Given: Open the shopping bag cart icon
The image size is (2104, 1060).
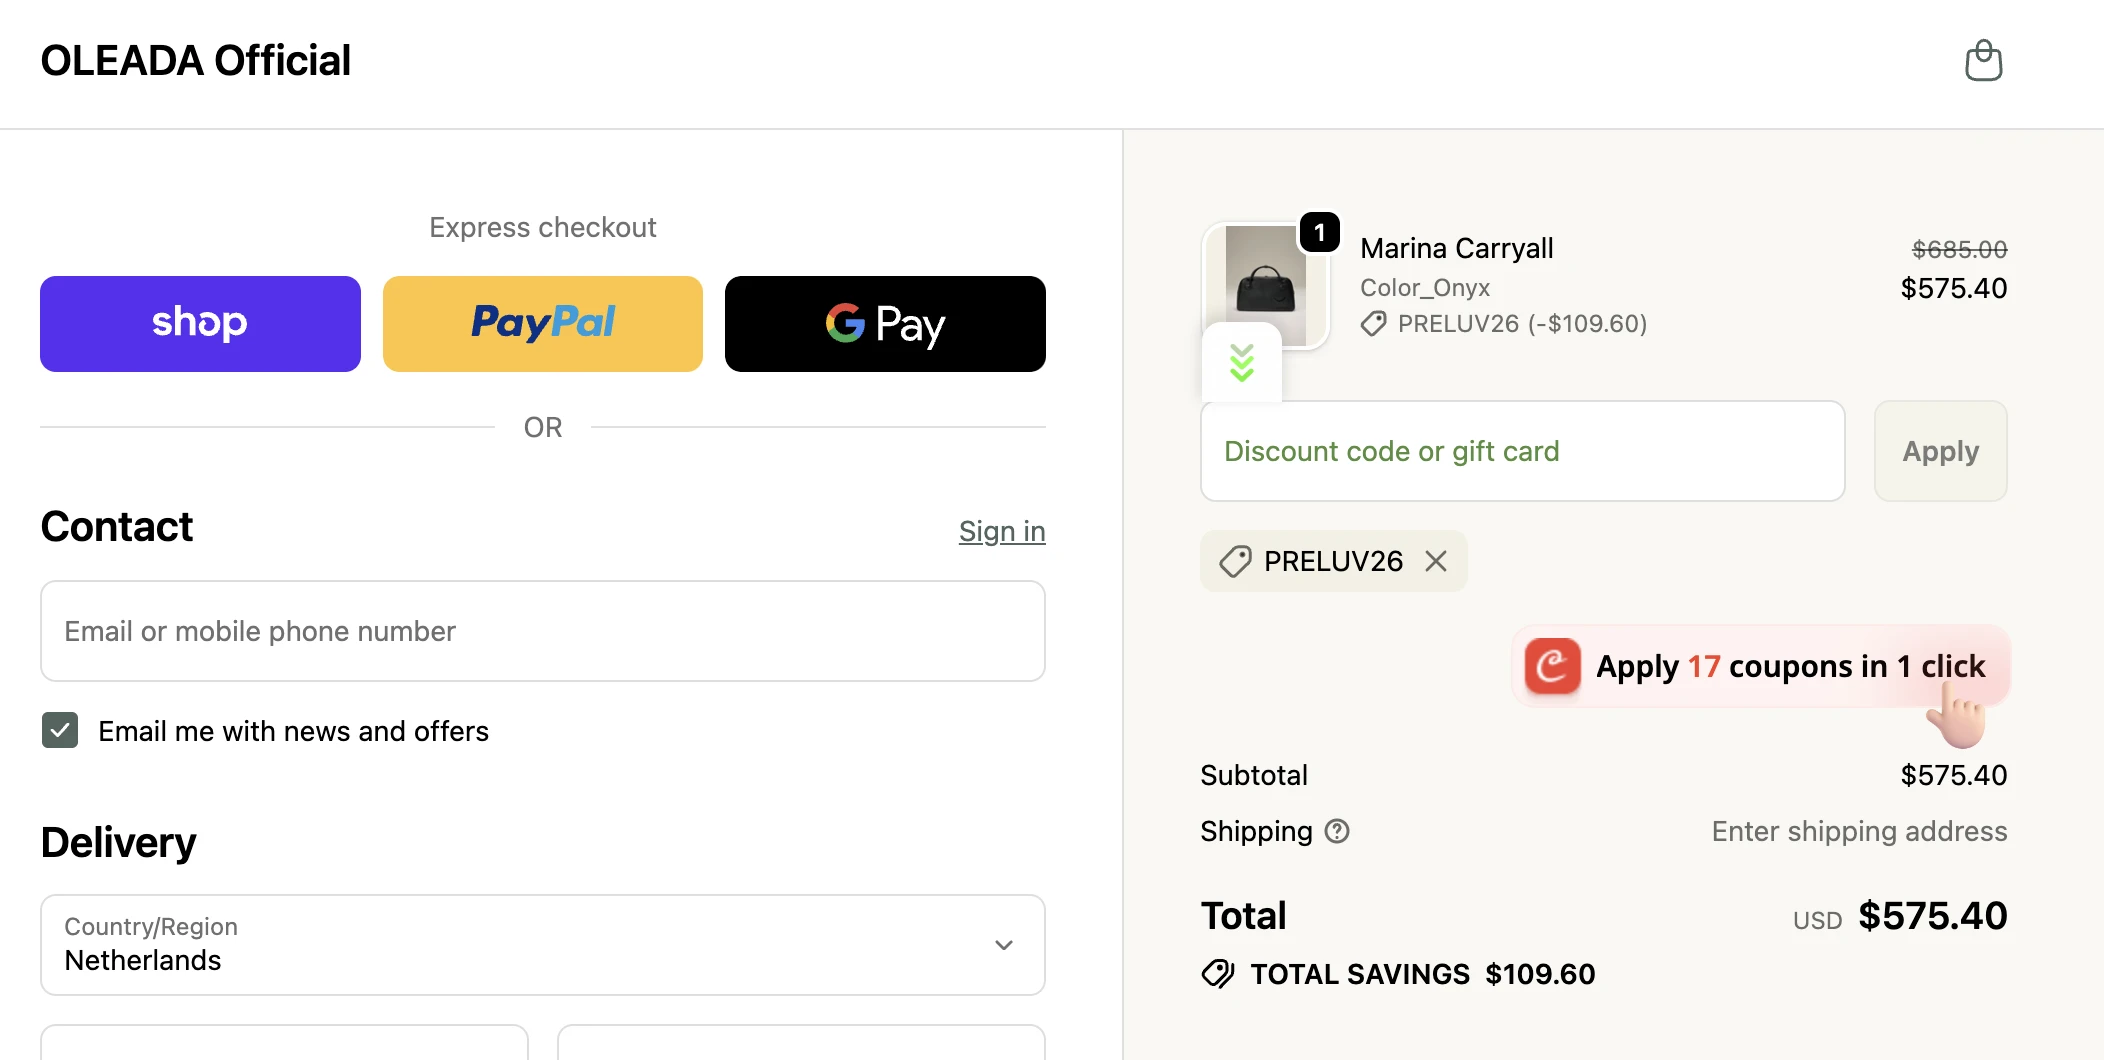Looking at the screenshot, I should (1983, 61).
